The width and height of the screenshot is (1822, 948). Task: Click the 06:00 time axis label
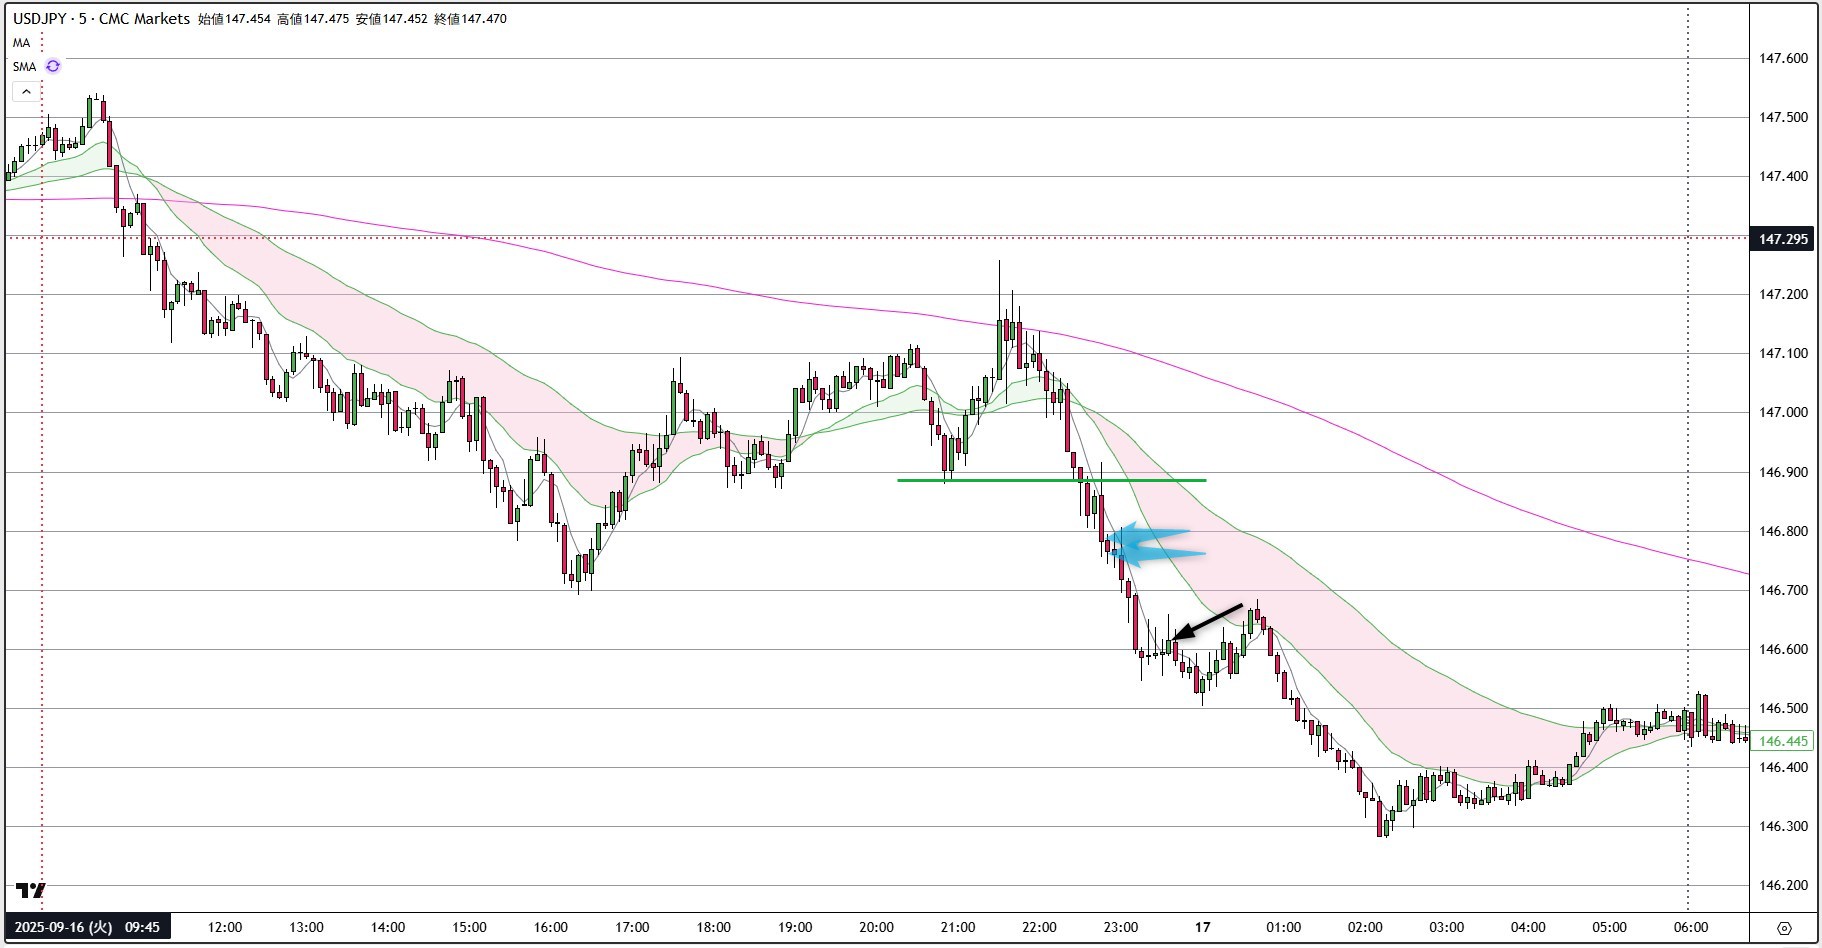tap(1690, 927)
